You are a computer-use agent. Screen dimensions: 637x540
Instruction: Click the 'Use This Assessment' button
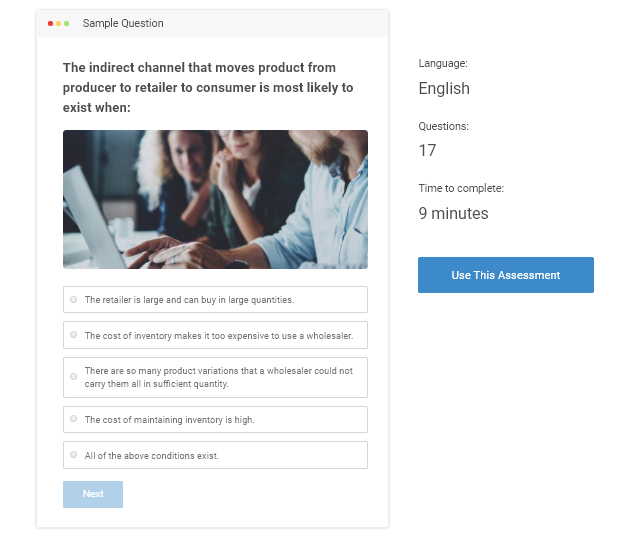[505, 275]
